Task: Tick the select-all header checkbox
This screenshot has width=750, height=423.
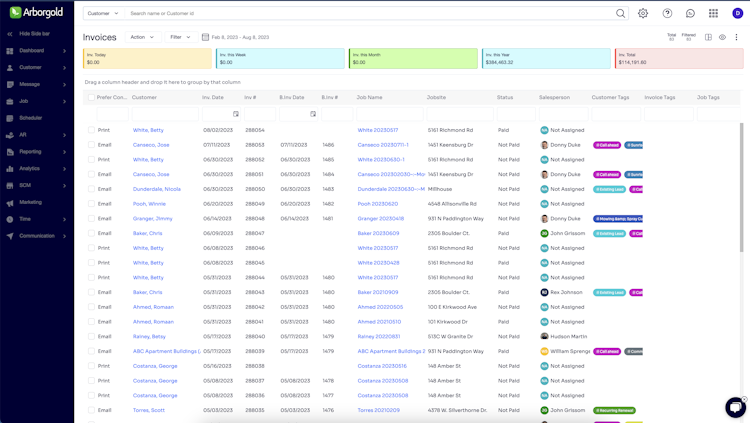Action: [91, 97]
